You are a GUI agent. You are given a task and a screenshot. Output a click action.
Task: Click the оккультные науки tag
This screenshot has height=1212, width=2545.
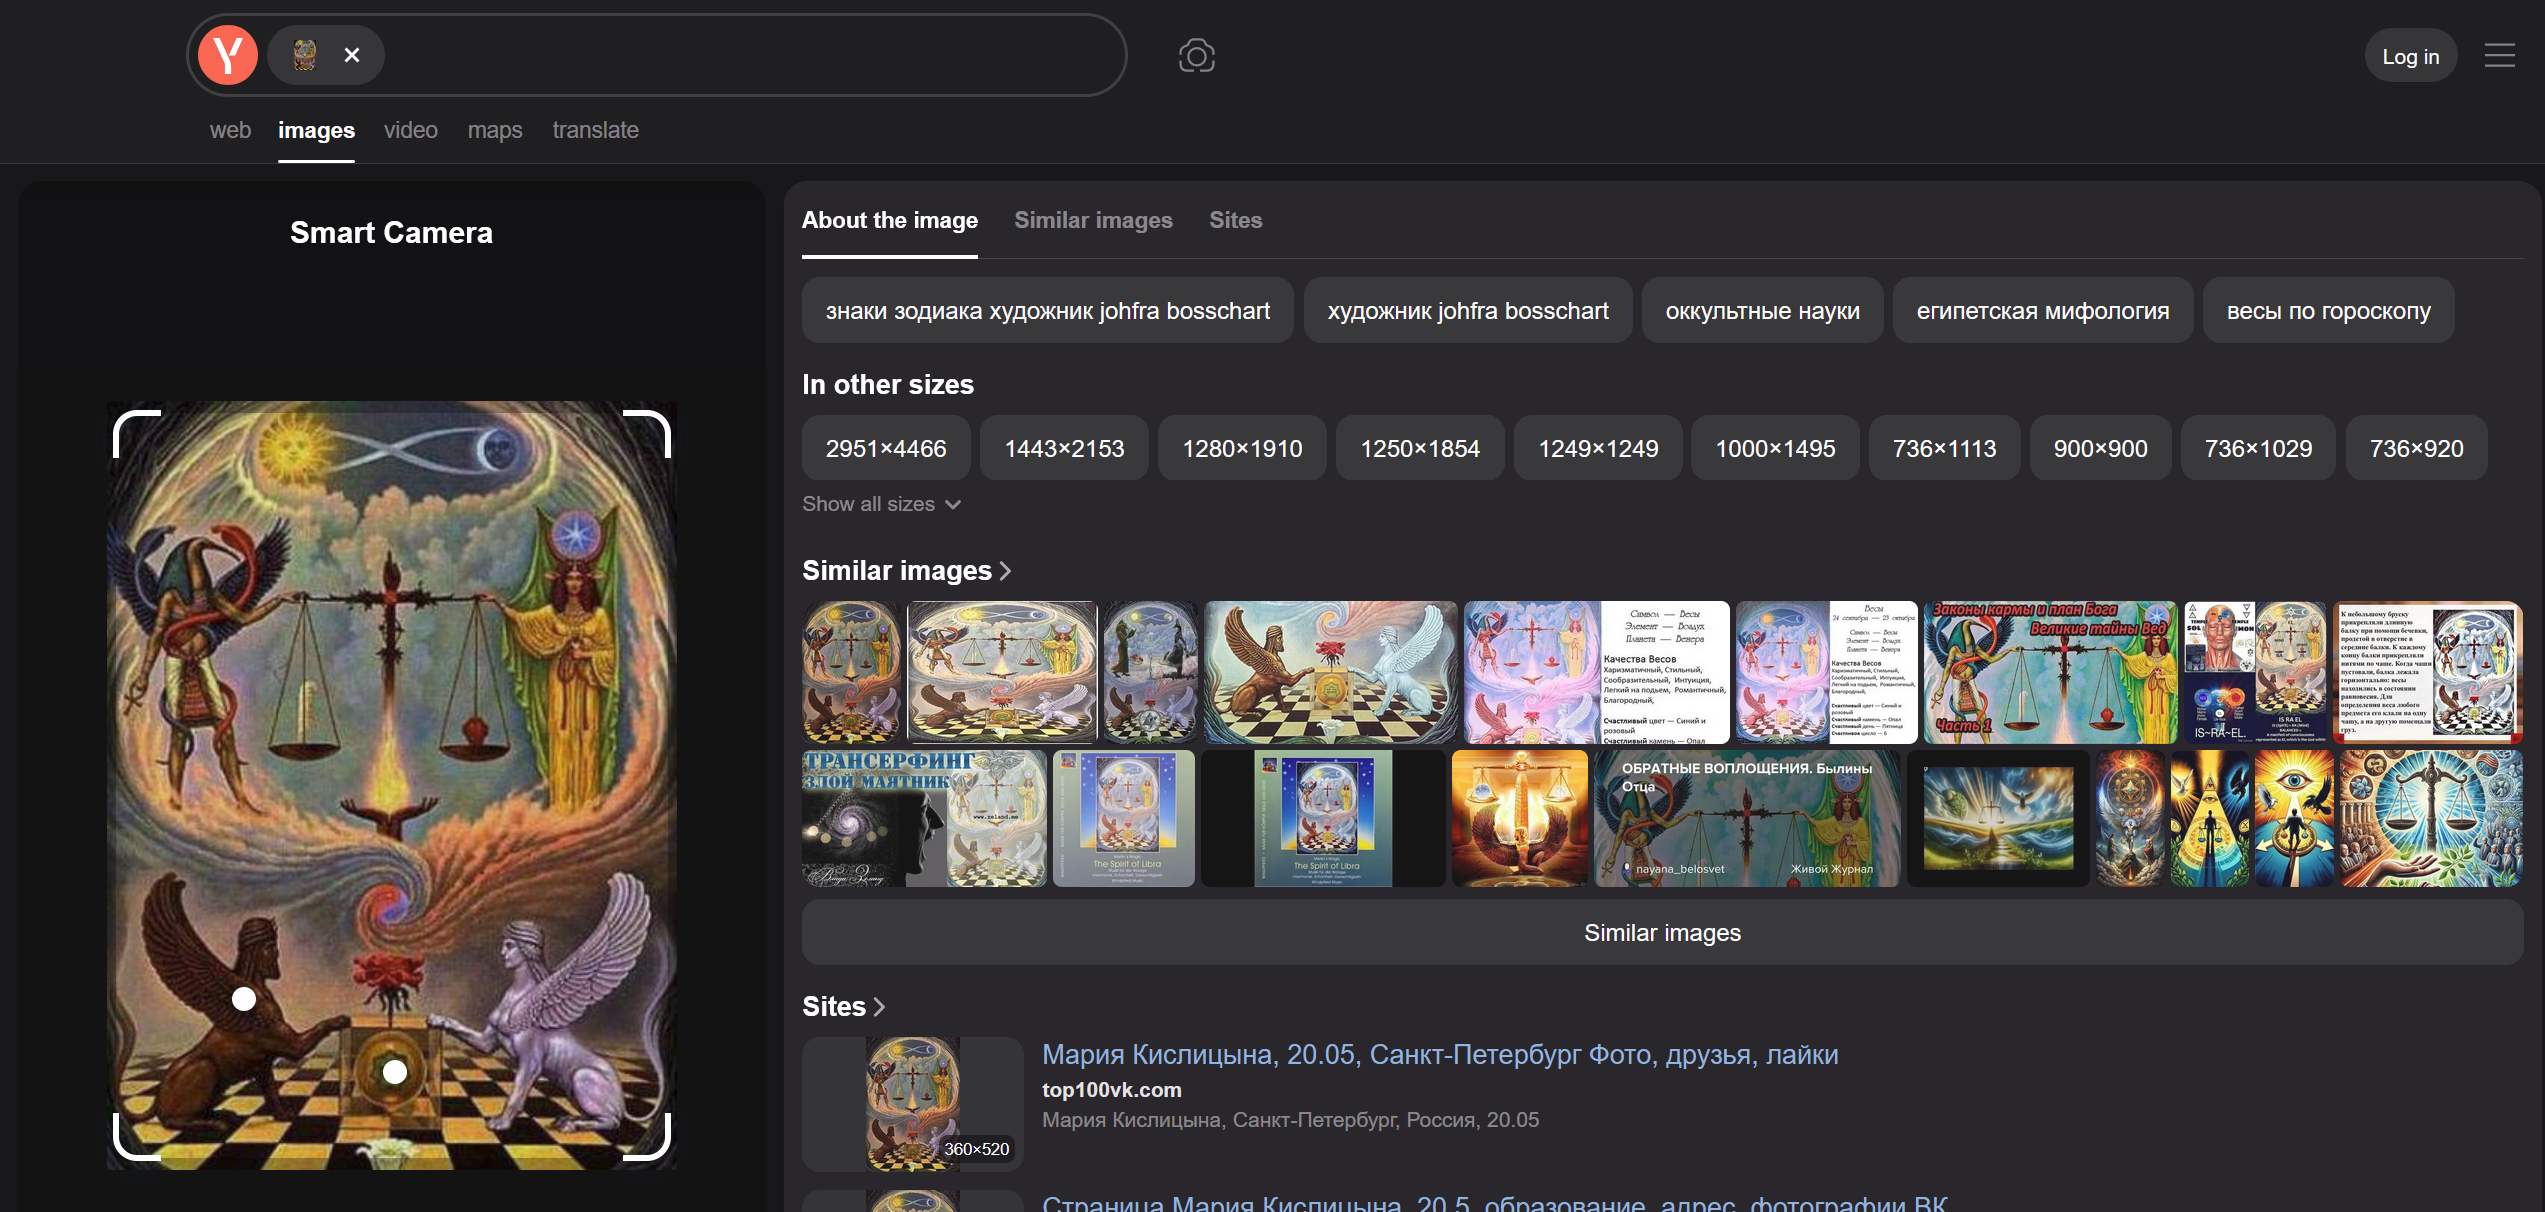(1762, 311)
